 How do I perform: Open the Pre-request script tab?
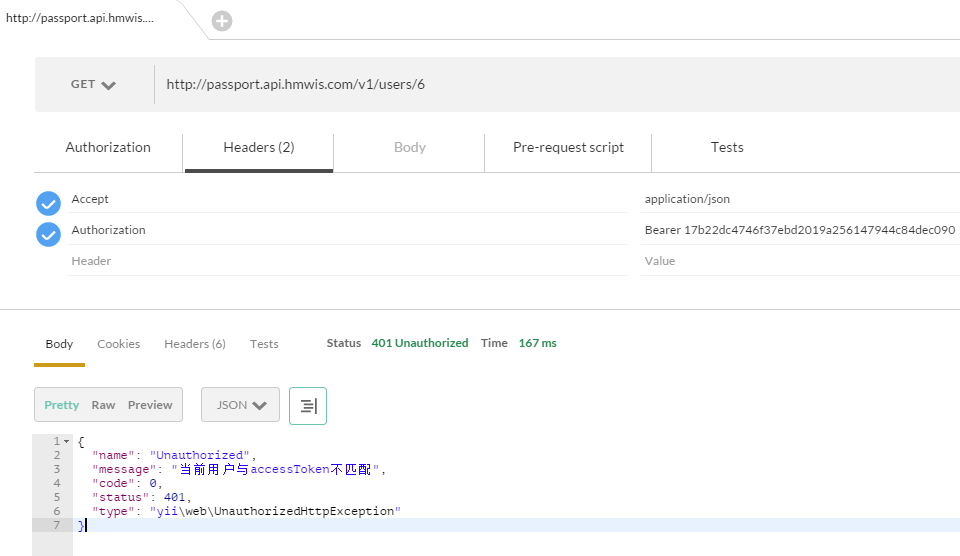568,148
